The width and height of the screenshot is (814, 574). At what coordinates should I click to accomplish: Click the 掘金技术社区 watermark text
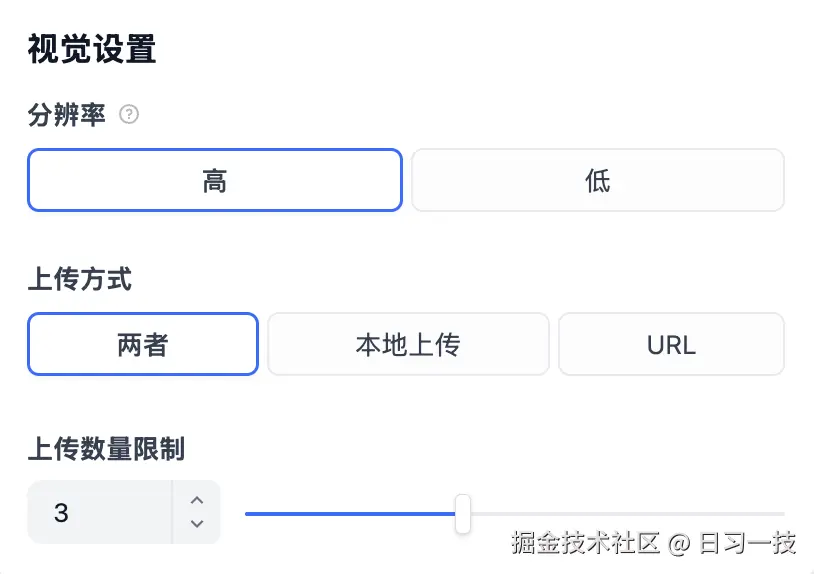(x=586, y=543)
